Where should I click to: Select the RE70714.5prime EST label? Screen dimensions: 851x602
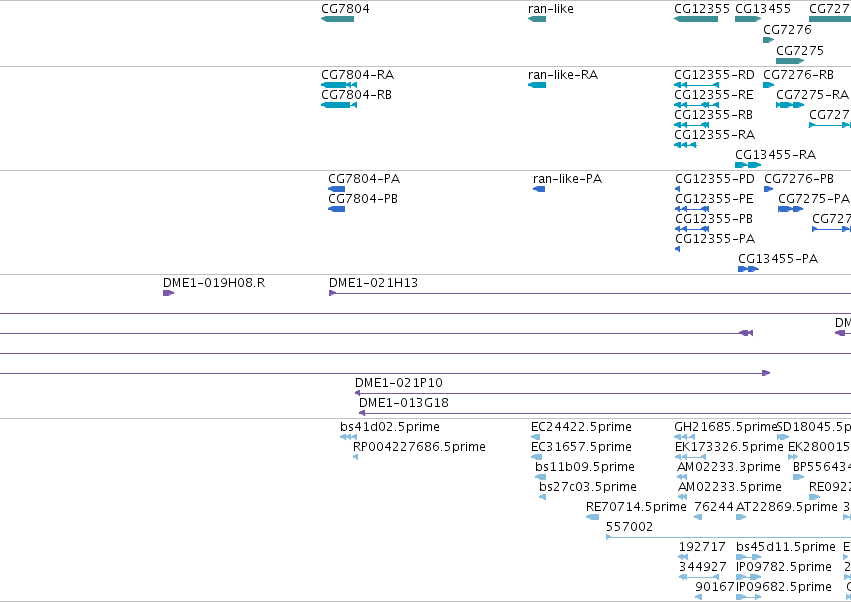coord(636,506)
